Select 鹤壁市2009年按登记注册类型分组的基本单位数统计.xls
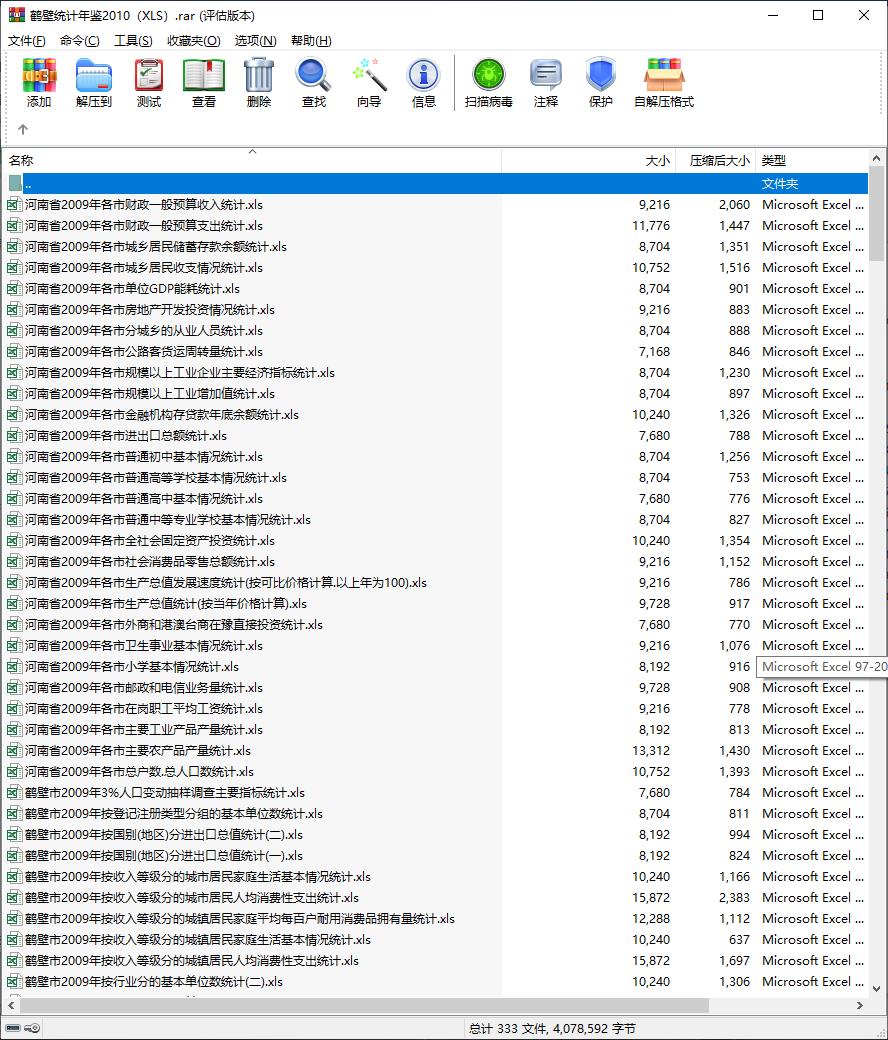The height and width of the screenshot is (1040, 888). pos(174,814)
